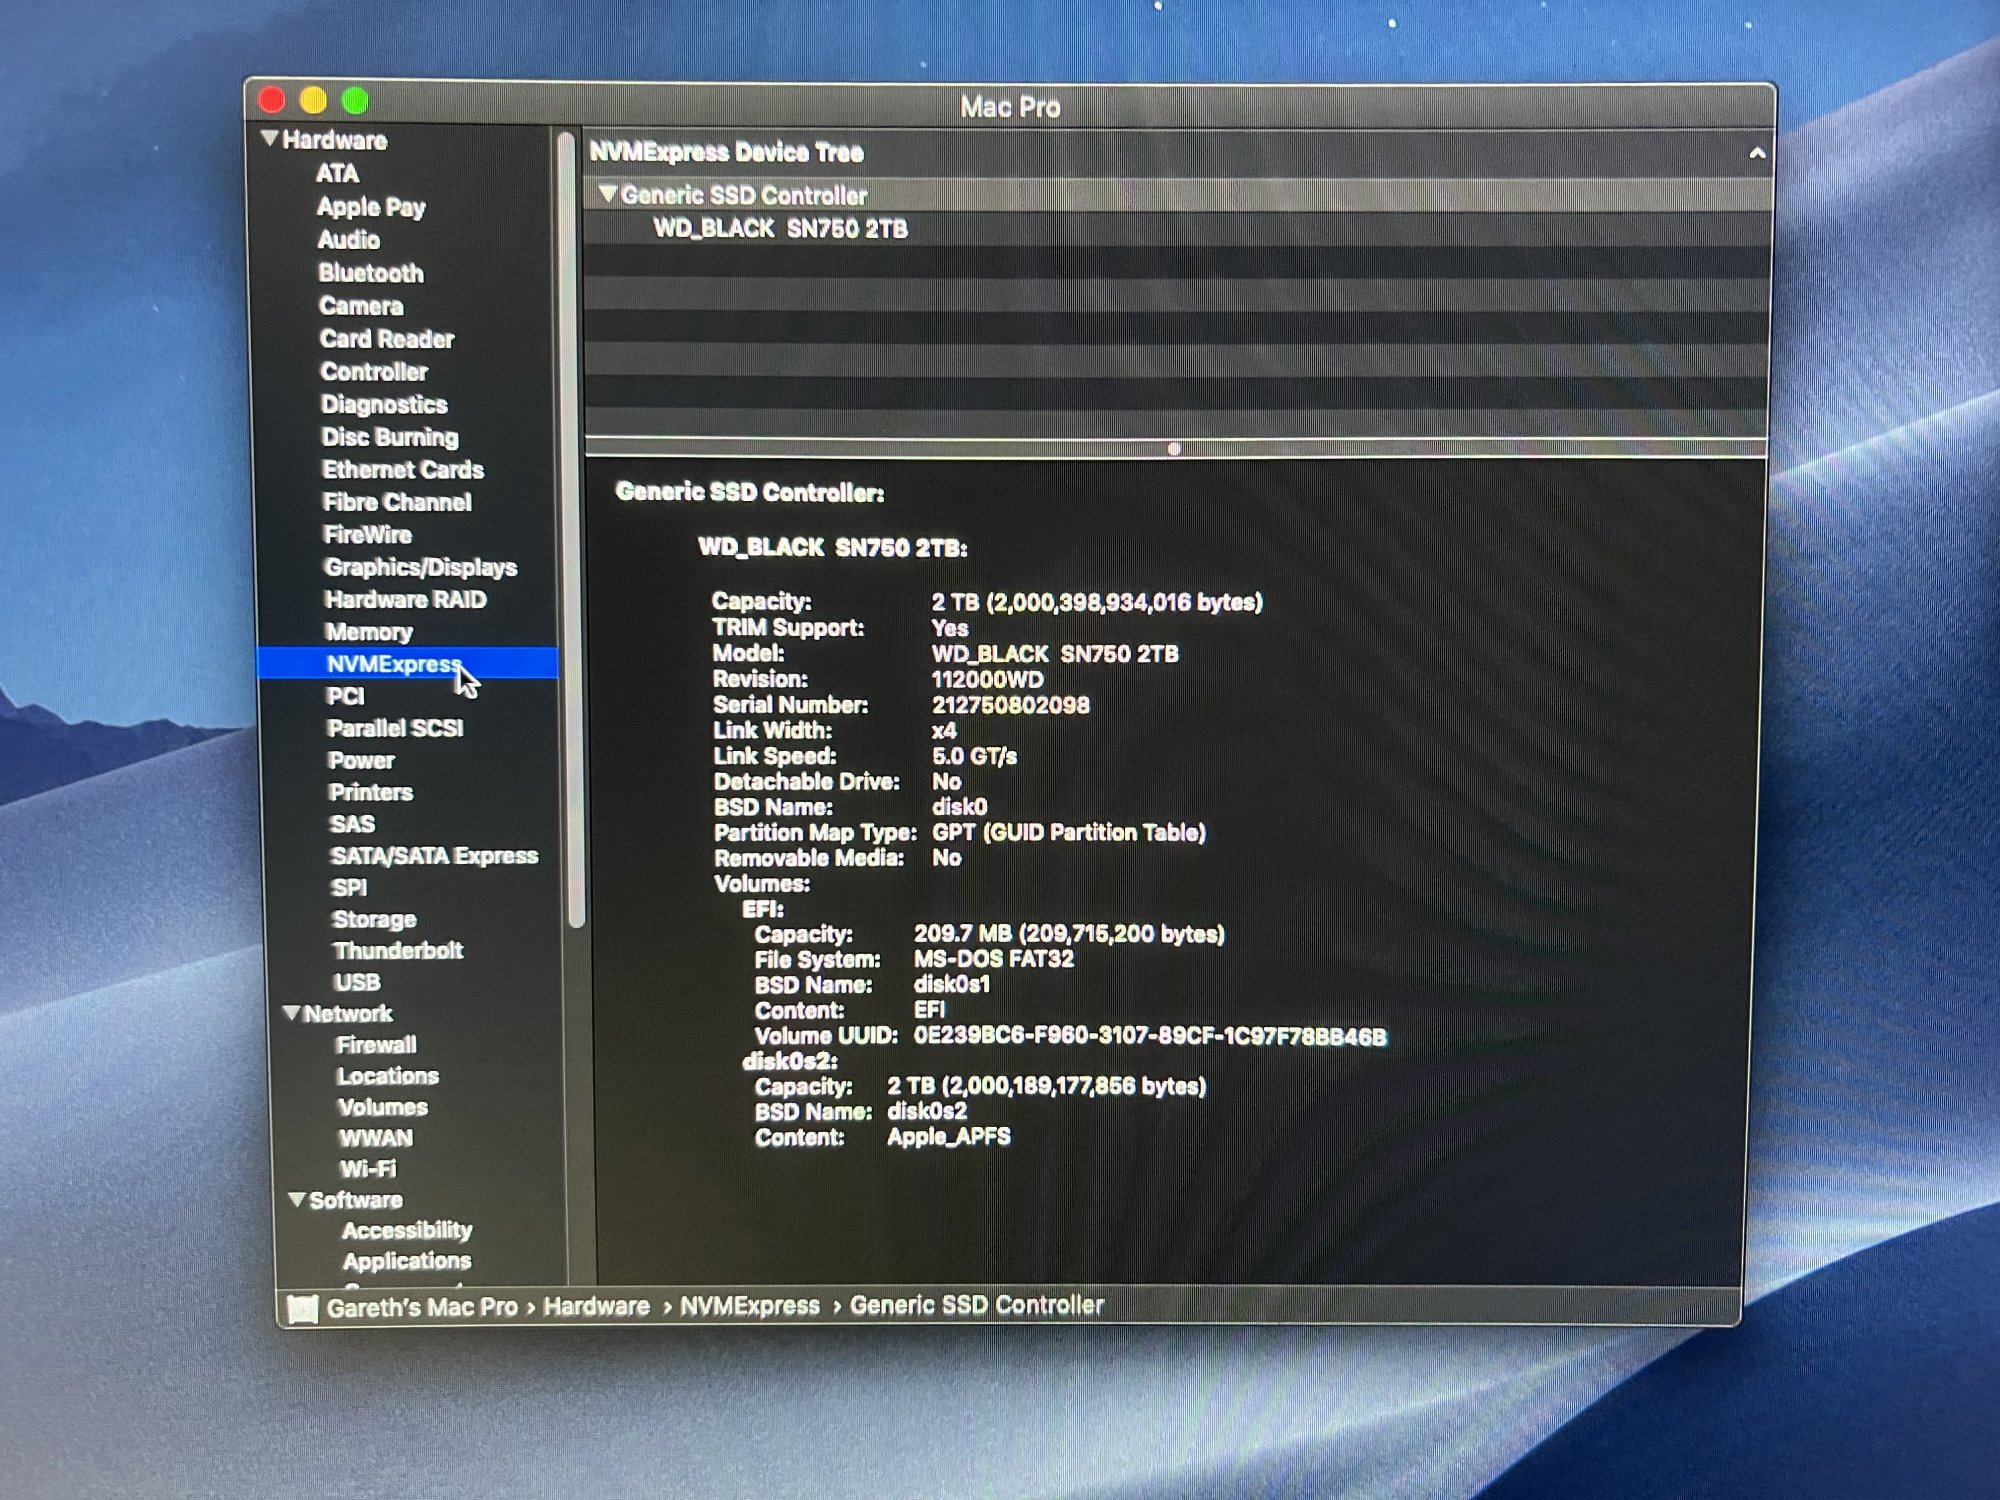
Task: Click the red close window button
Action: coord(272,101)
